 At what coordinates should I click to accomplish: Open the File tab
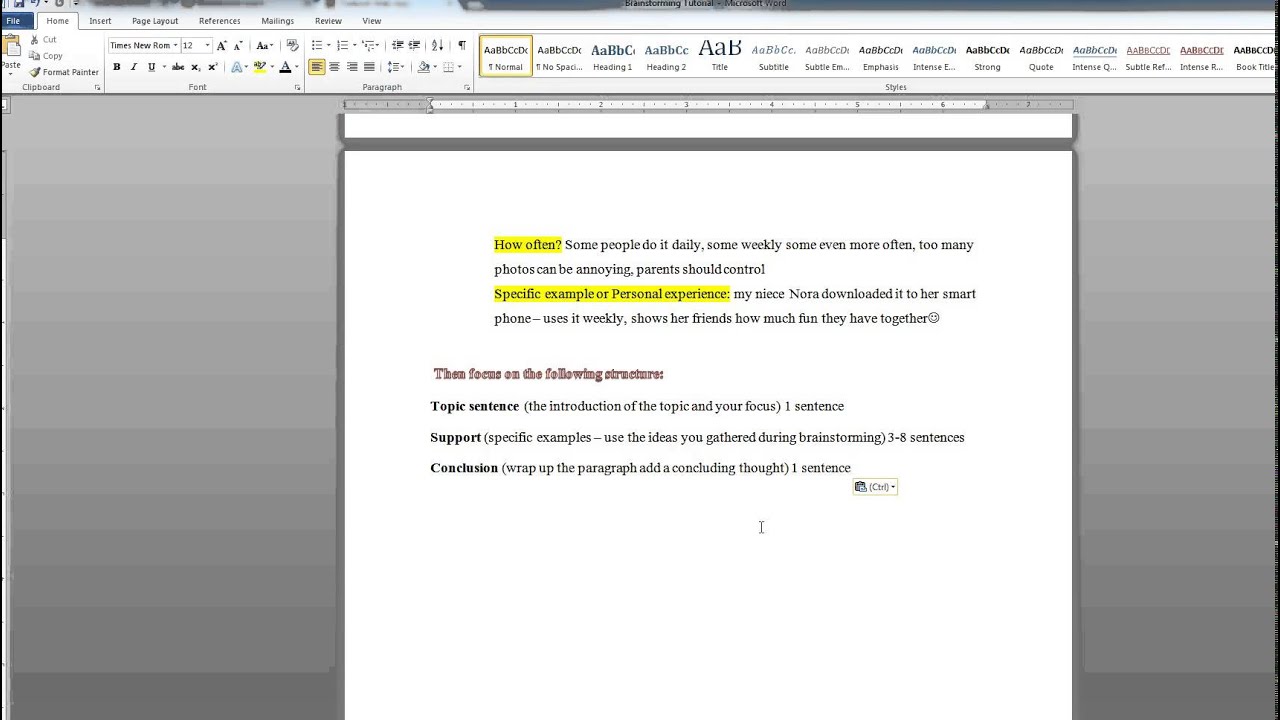[14, 21]
